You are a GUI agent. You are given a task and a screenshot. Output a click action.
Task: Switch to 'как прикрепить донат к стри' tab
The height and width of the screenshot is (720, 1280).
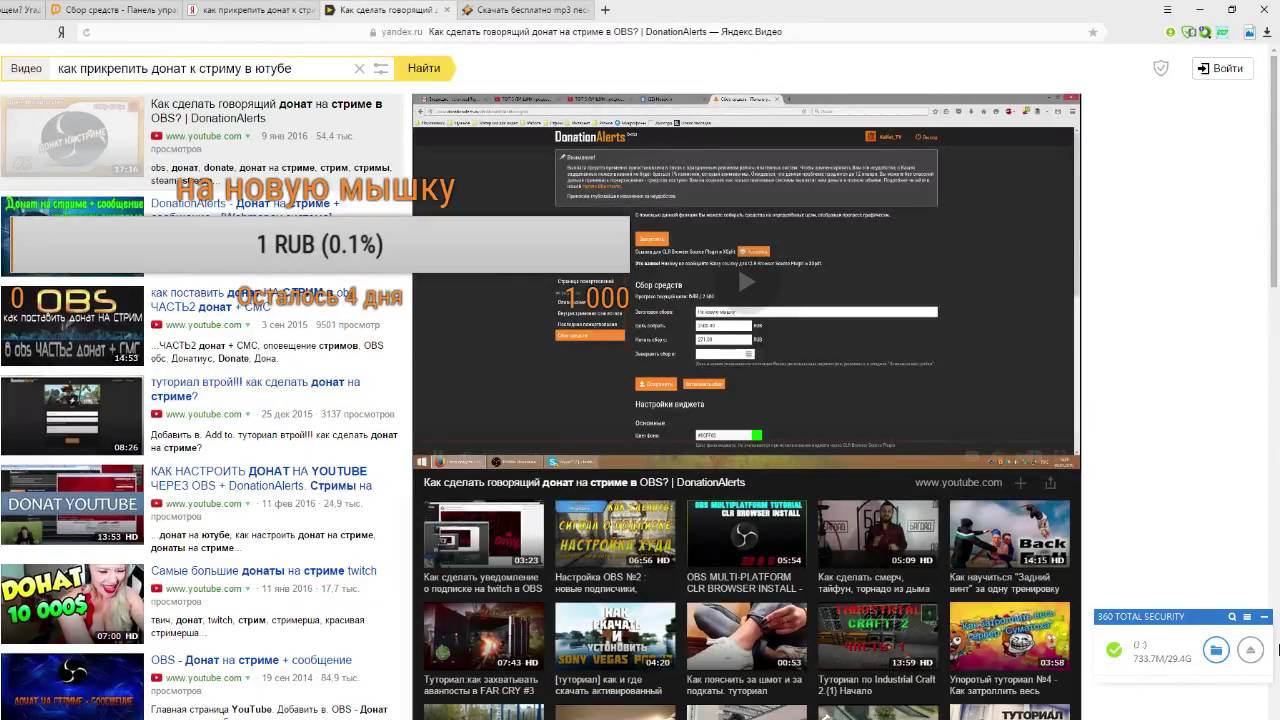250,10
